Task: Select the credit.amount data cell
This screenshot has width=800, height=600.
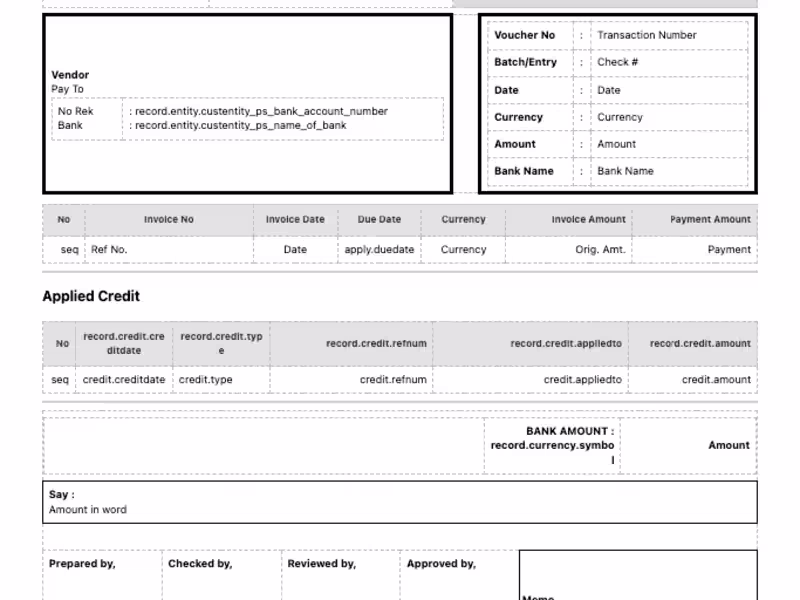Action: pos(693,380)
